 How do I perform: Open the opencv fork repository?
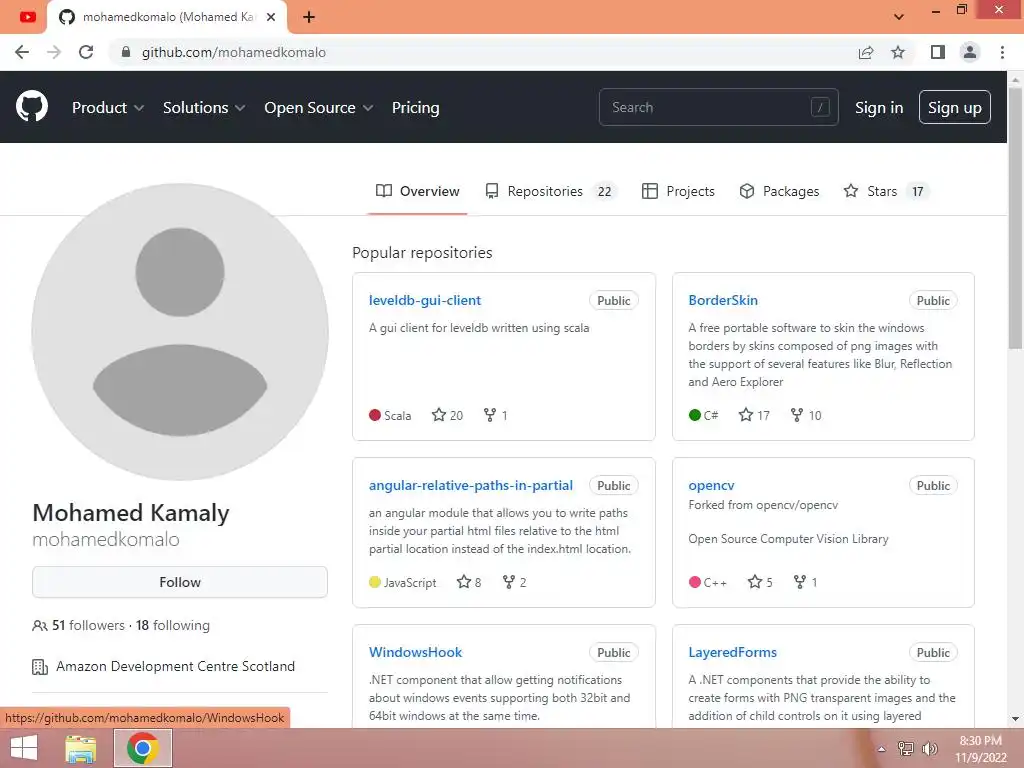pos(711,485)
